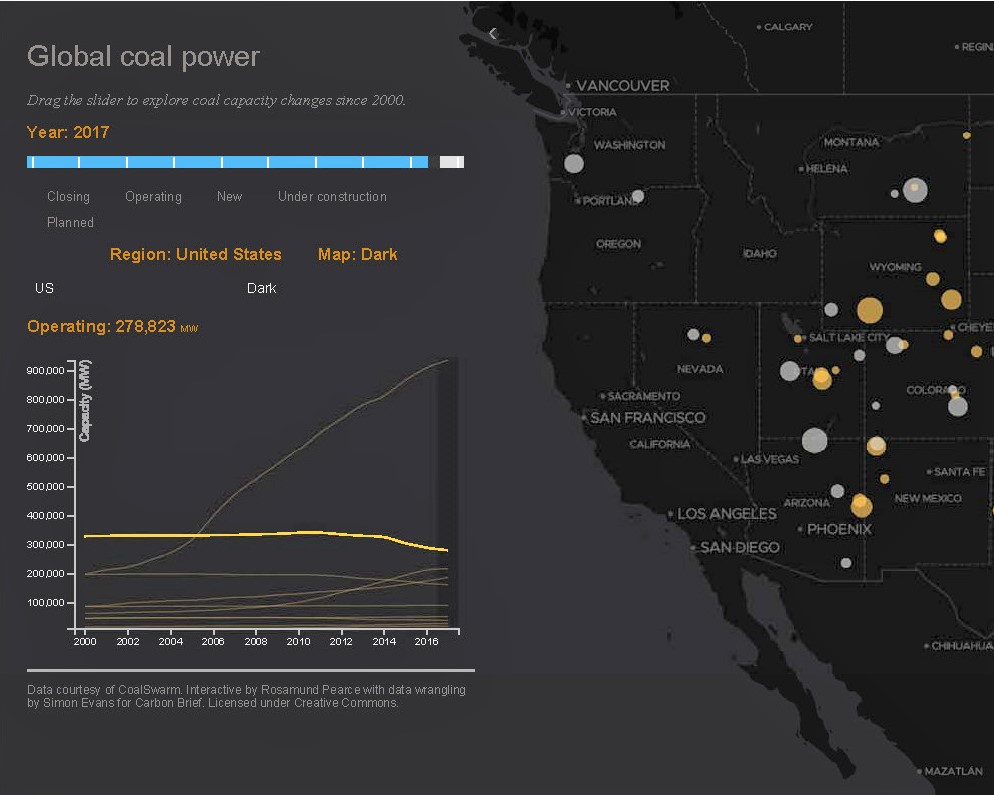Image resolution: width=994 pixels, height=795 pixels.
Task: Select the highlighted yellow line in the chart
Action: (266, 535)
